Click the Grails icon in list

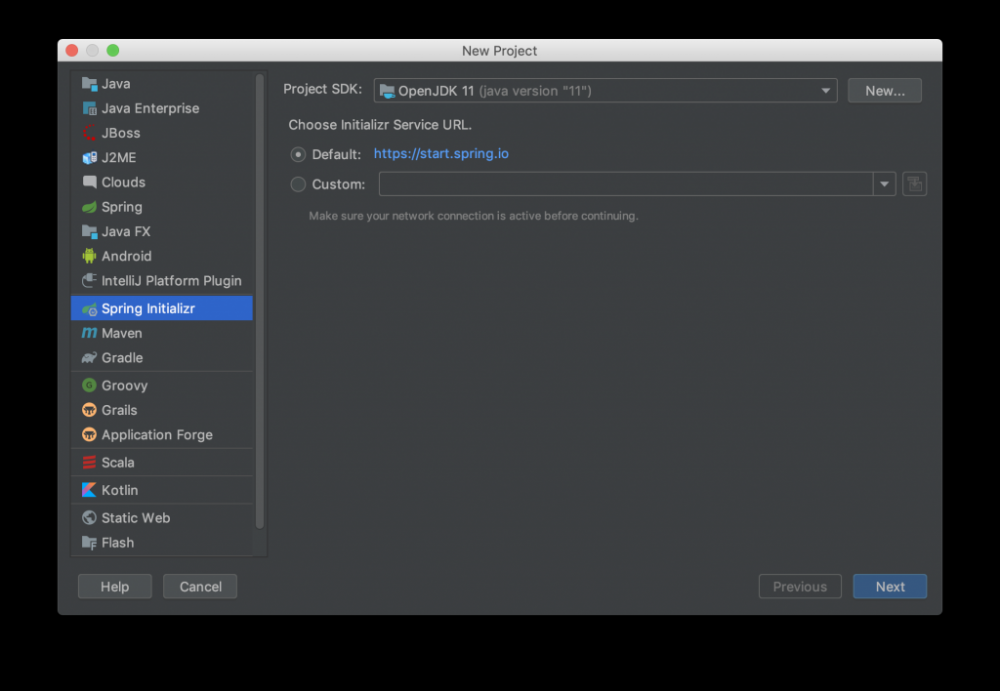[90, 410]
